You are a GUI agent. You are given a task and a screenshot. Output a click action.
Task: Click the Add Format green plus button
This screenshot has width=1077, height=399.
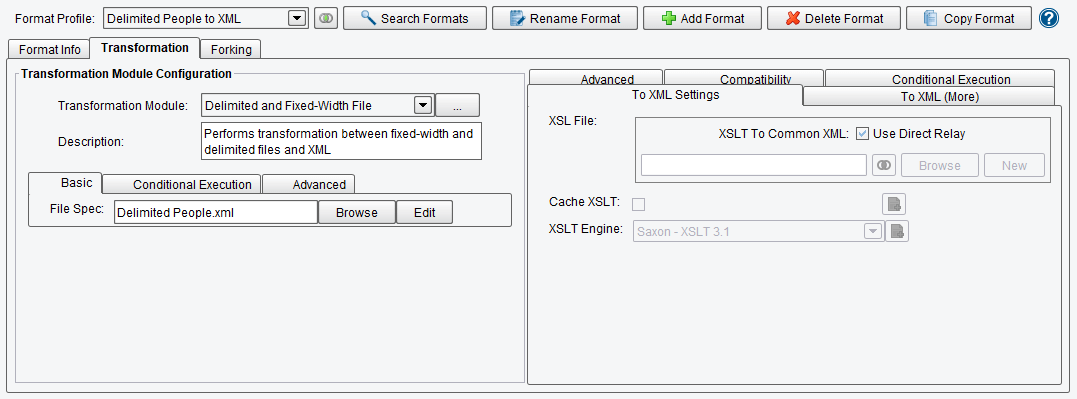pyautogui.click(x=702, y=19)
